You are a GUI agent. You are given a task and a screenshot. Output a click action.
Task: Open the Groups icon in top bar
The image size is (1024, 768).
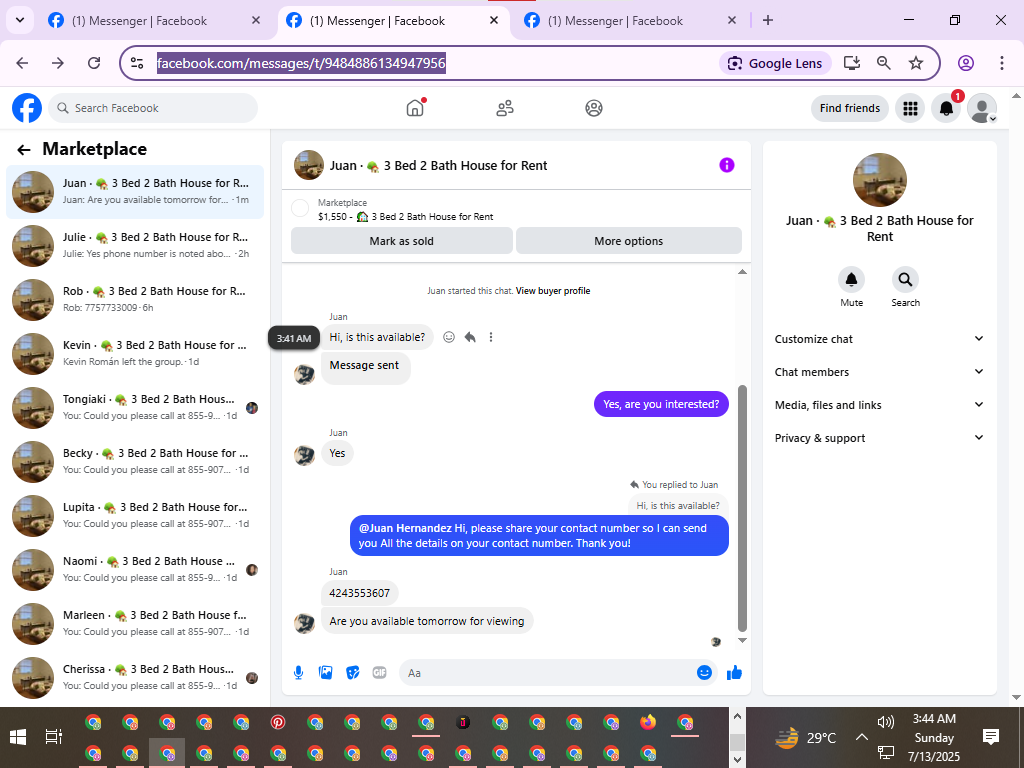[594, 108]
